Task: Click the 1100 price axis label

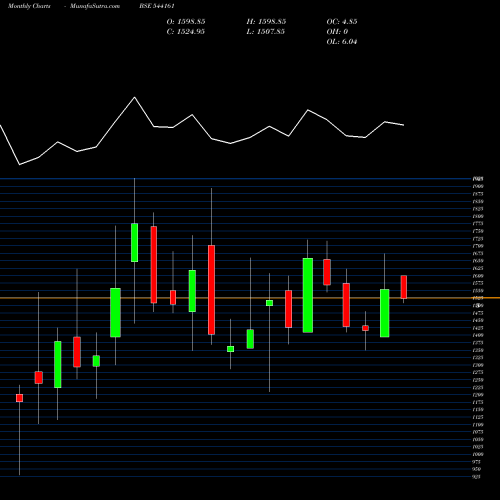Action: pyautogui.click(x=478, y=425)
